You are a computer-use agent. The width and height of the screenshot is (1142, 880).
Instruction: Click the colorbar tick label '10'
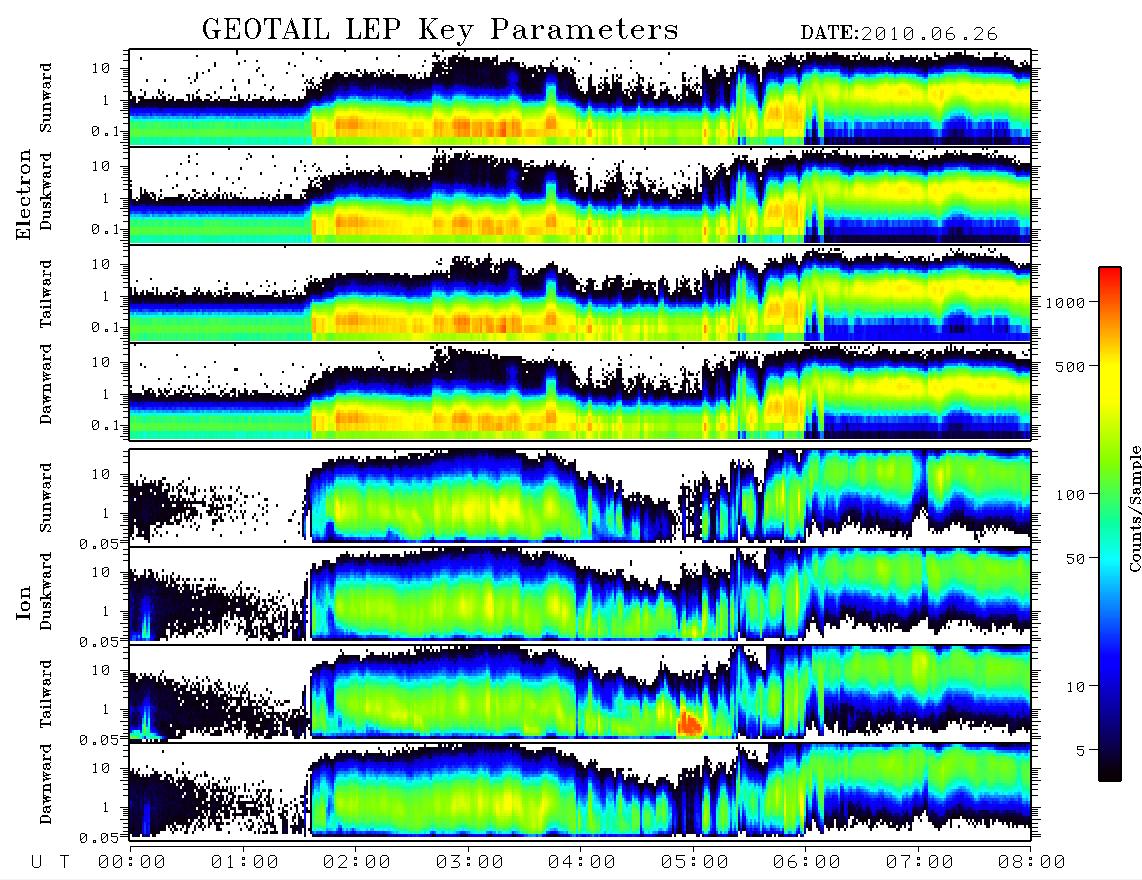(x=1075, y=686)
